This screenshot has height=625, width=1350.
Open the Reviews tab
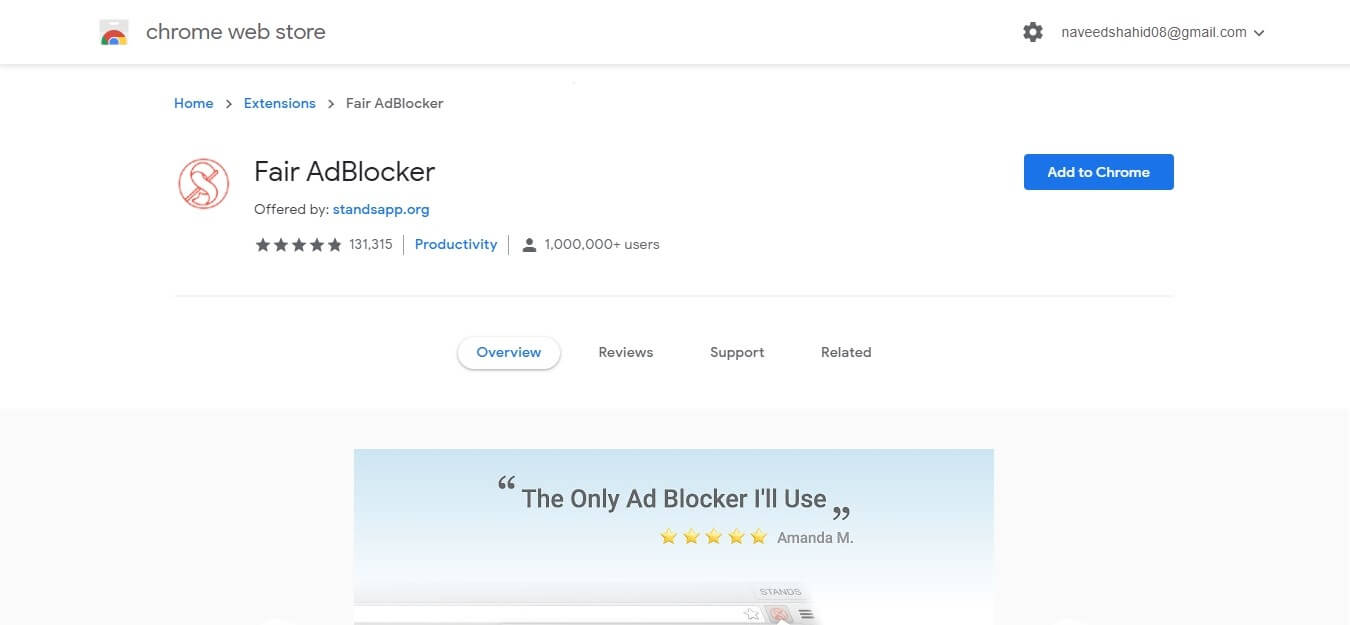[x=626, y=352]
